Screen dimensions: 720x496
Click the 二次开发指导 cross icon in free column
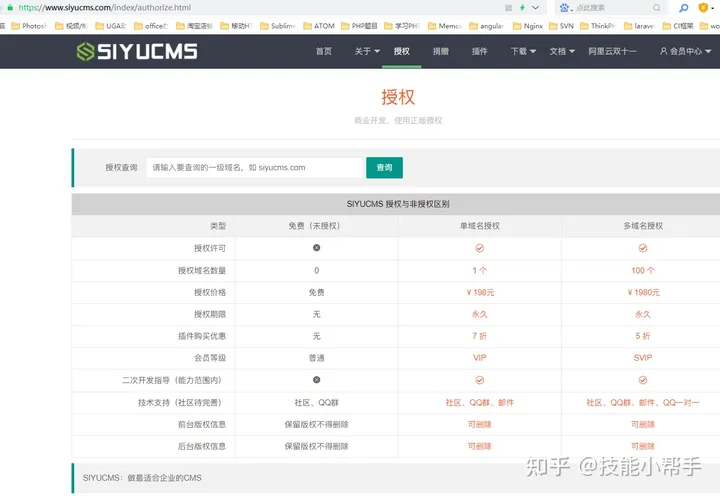point(316,380)
